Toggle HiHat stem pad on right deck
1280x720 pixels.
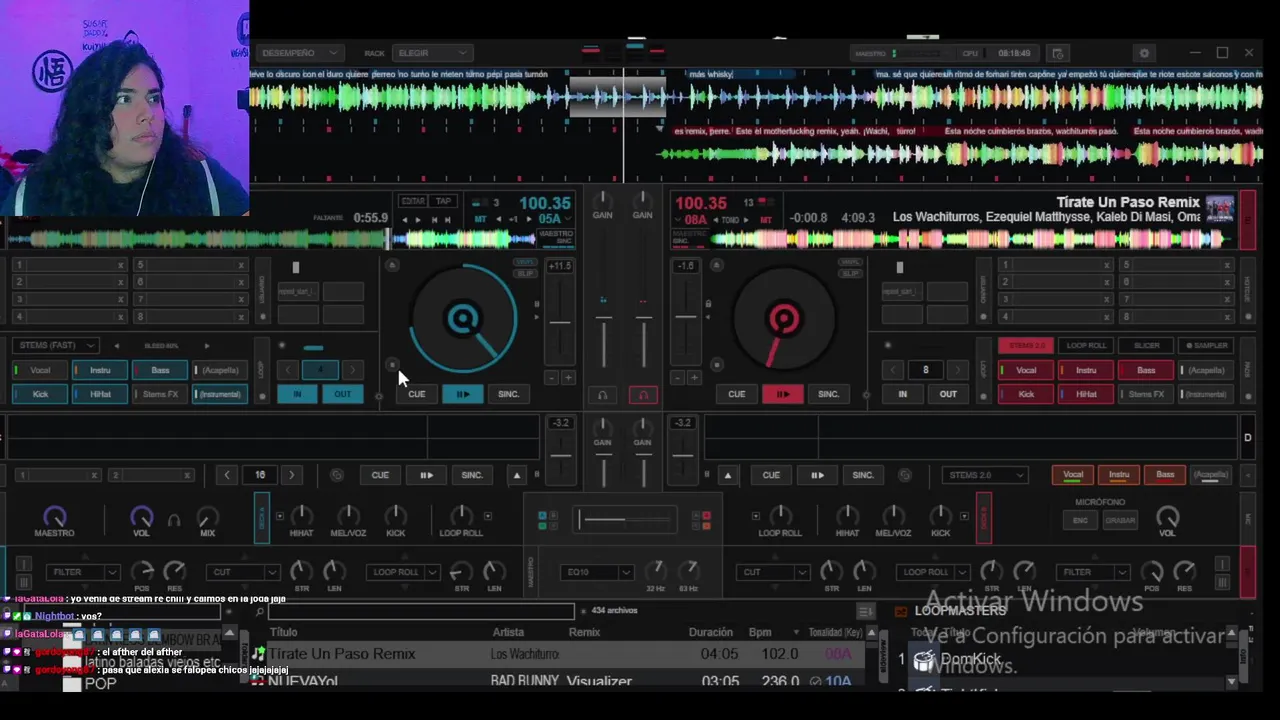1086,394
